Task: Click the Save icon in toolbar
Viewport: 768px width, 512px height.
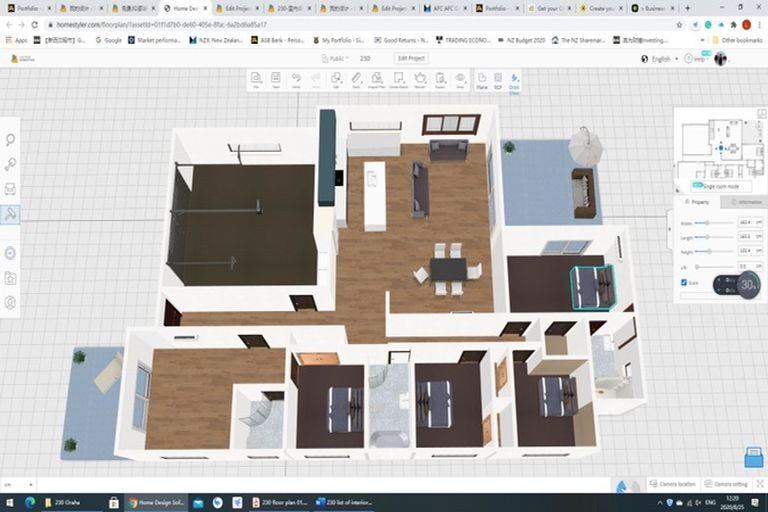Action: [x=275, y=79]
